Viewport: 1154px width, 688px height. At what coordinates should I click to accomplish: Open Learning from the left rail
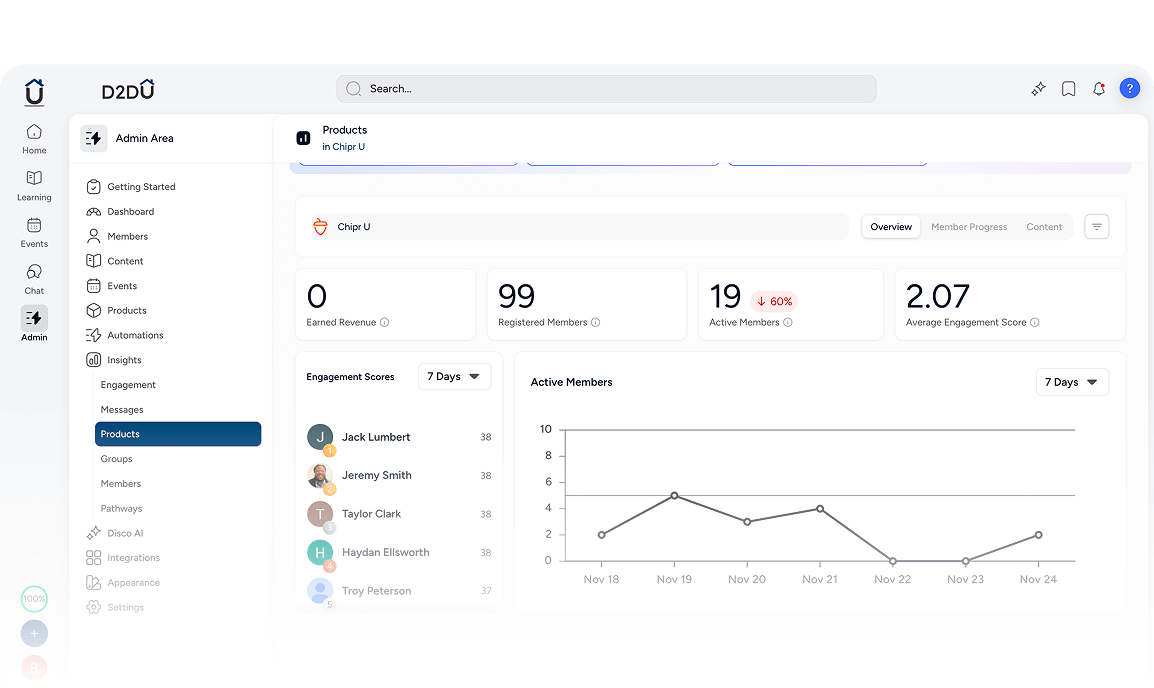[34, 185]
